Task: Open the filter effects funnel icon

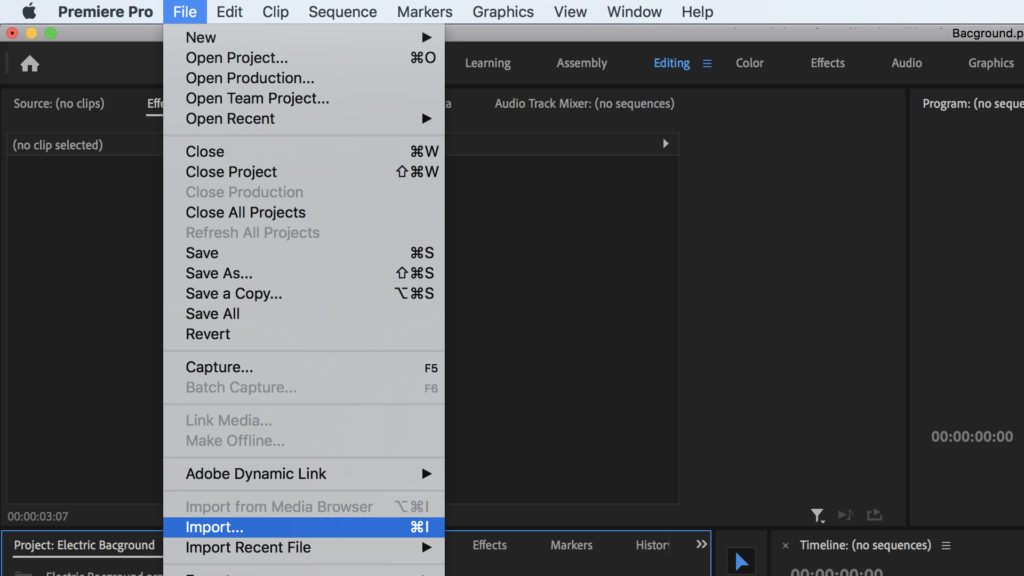Action: tap(817, 515)
